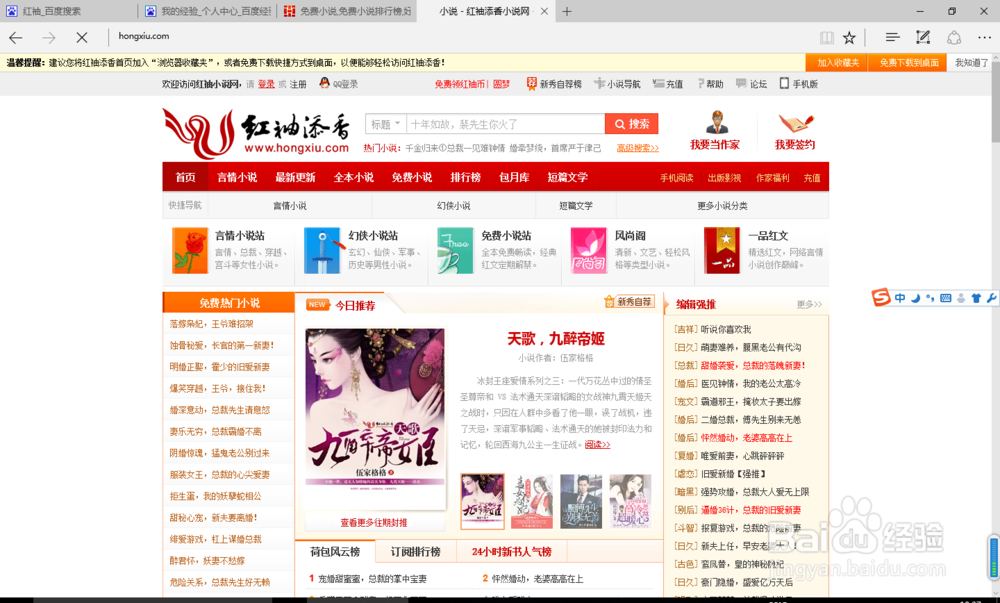Image resolution: width=1000 pixels, height=603 pixels.
Task: Open 手机版 in top bar
Action: (x=798, y=84)
